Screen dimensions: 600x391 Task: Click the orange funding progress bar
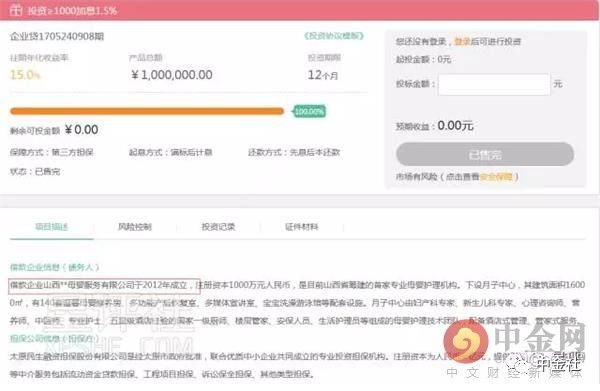147,111
